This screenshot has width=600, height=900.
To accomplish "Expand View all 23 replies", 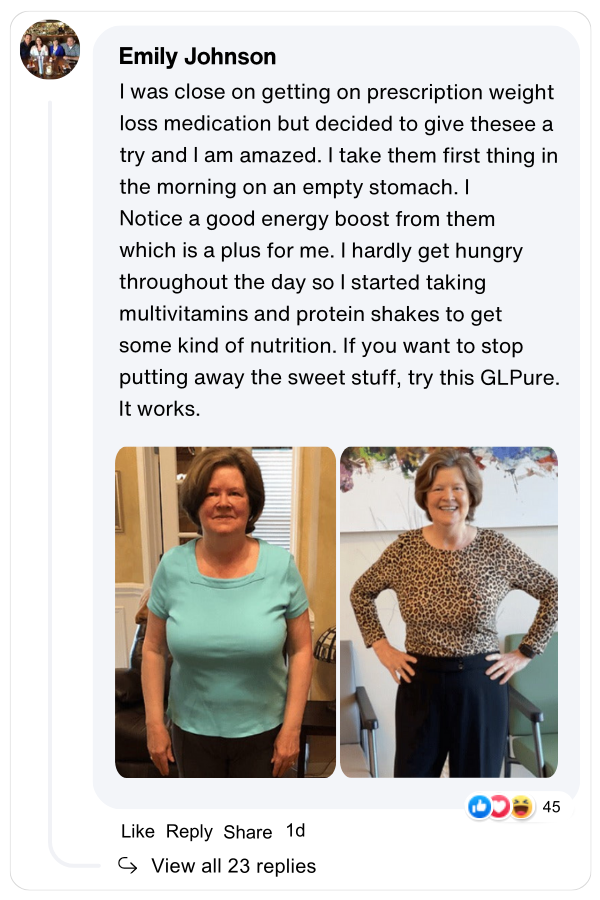I will click(x=233, y=866).
